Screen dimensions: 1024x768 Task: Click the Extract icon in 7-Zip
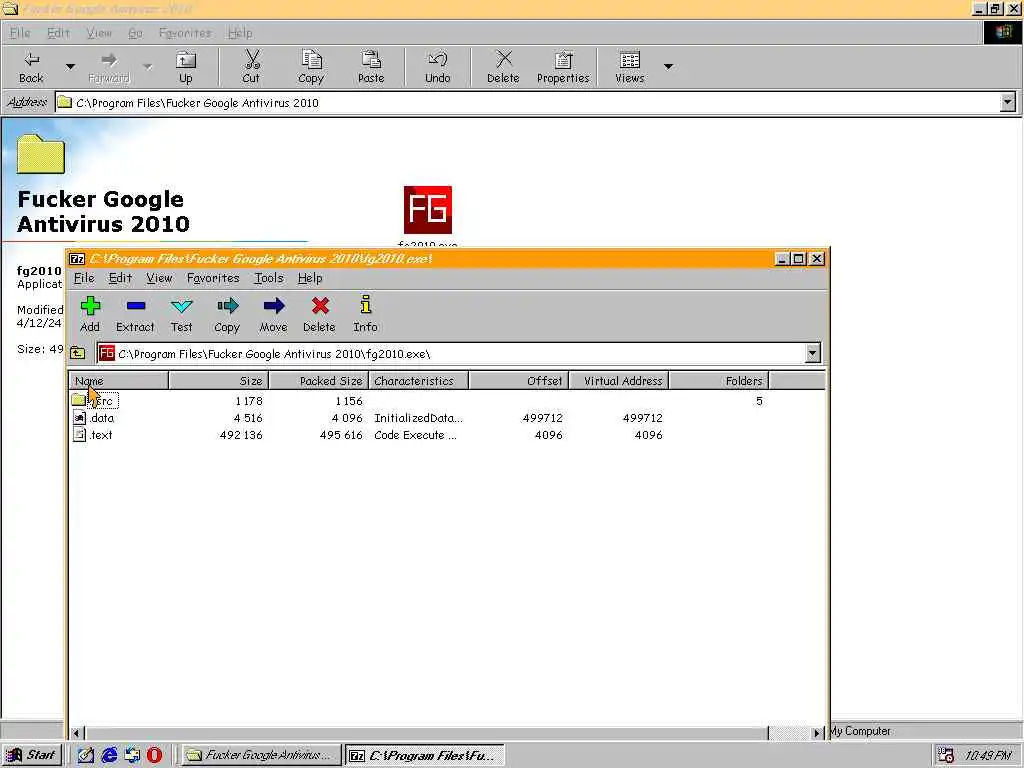point(135,314)
